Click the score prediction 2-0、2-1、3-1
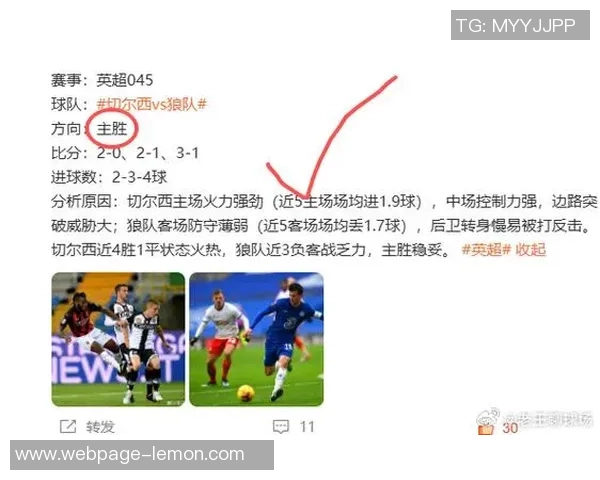 148,153
